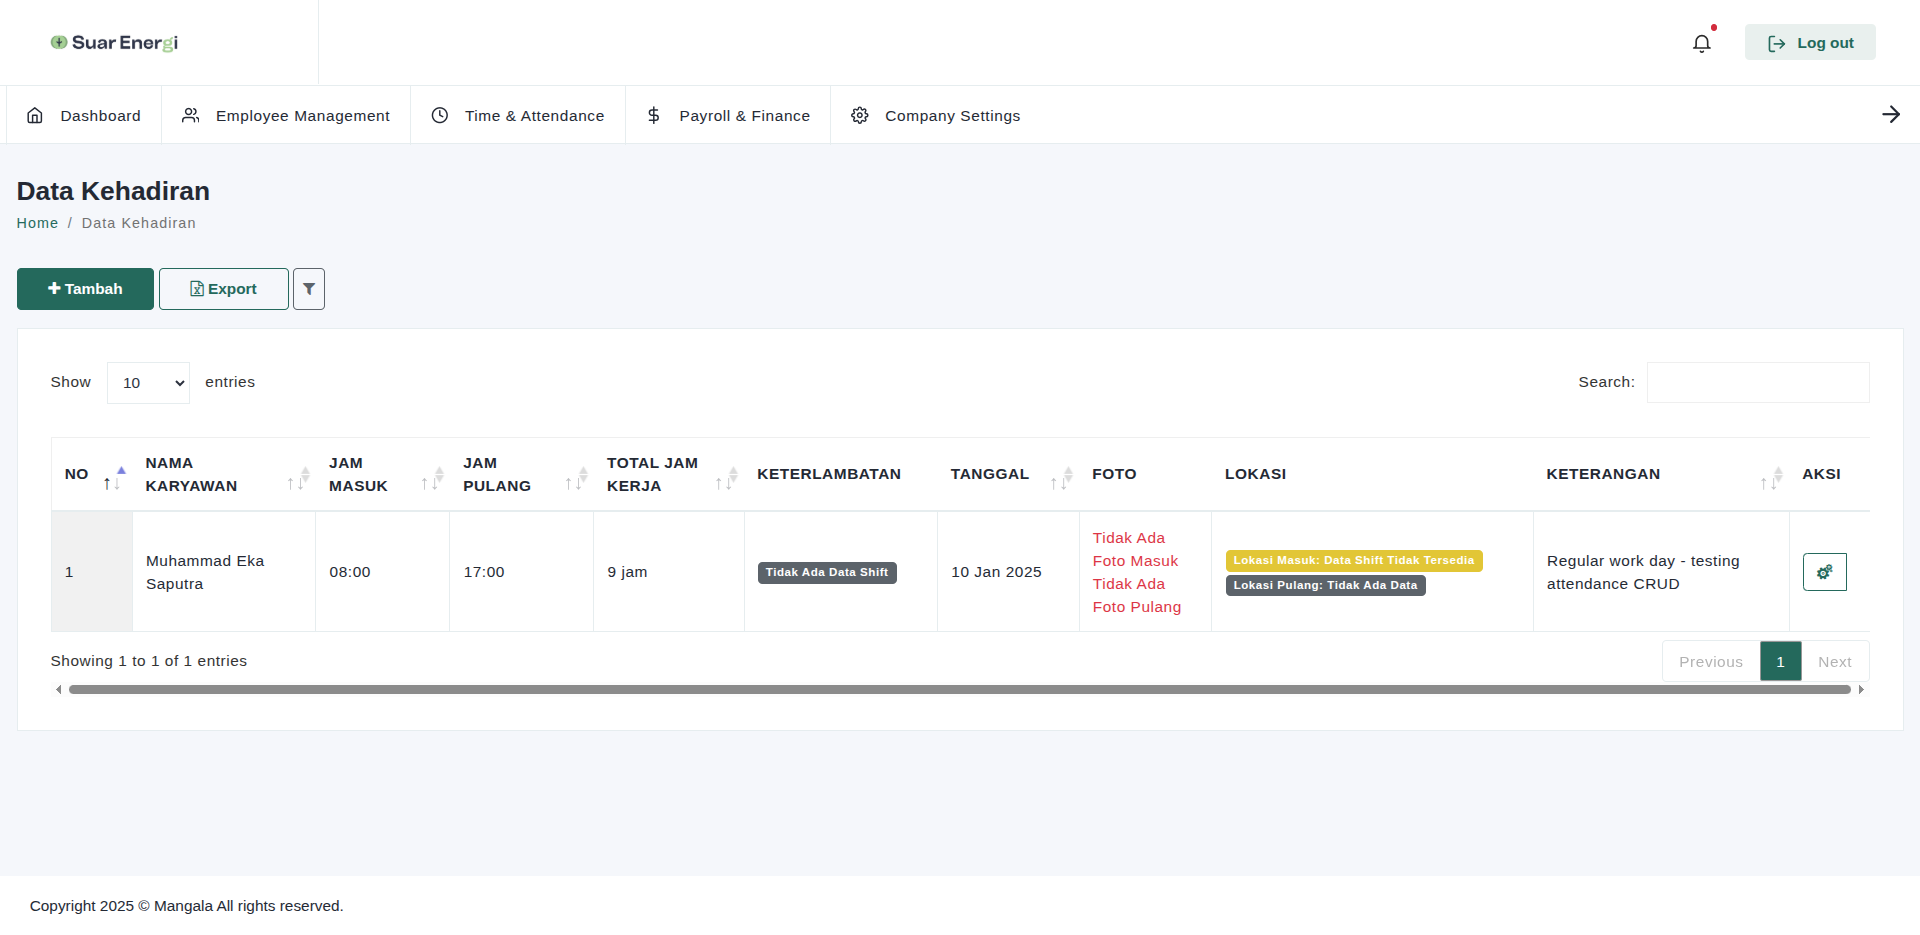
Task: Open the notifications bell
Action: tap(1702, 43)
